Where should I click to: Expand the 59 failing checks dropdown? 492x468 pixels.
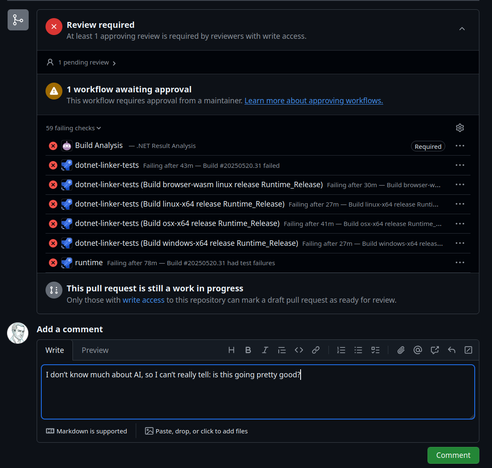73,128
